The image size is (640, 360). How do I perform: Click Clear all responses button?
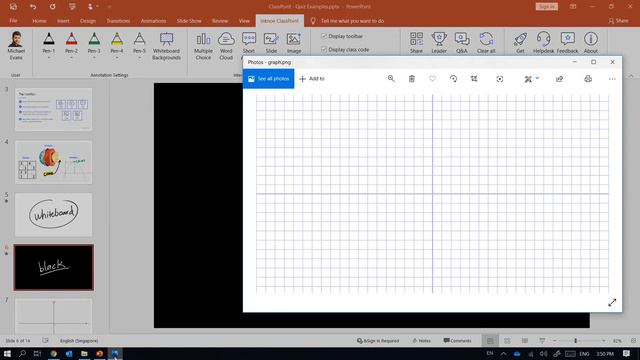coord(486,43)
